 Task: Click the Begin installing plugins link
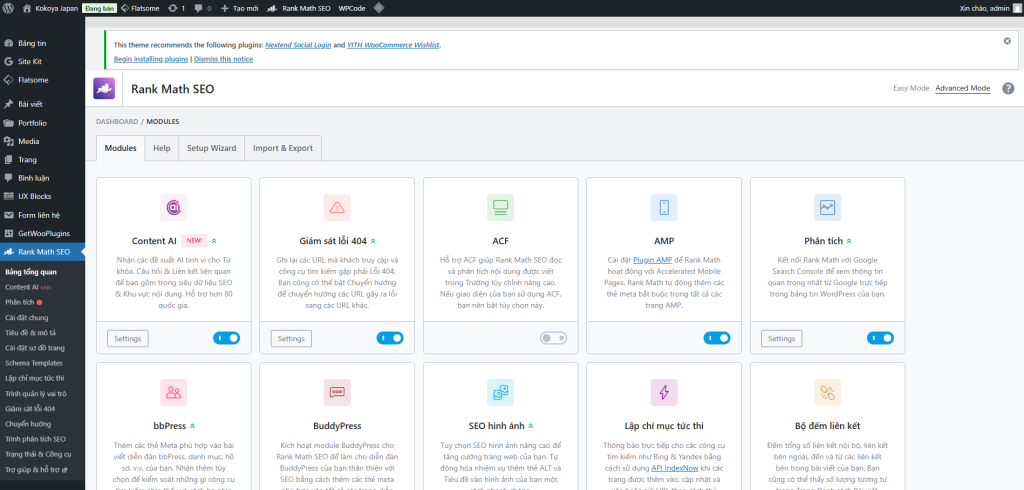point(152,59)
